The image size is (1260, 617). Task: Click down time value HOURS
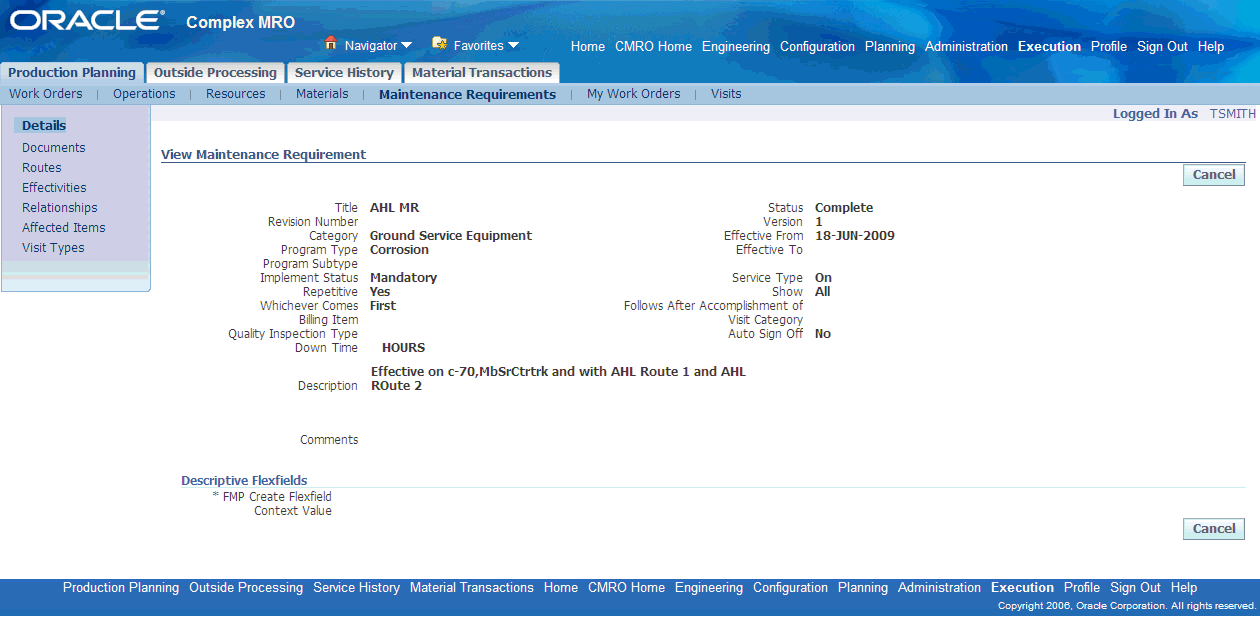[404, 348]
